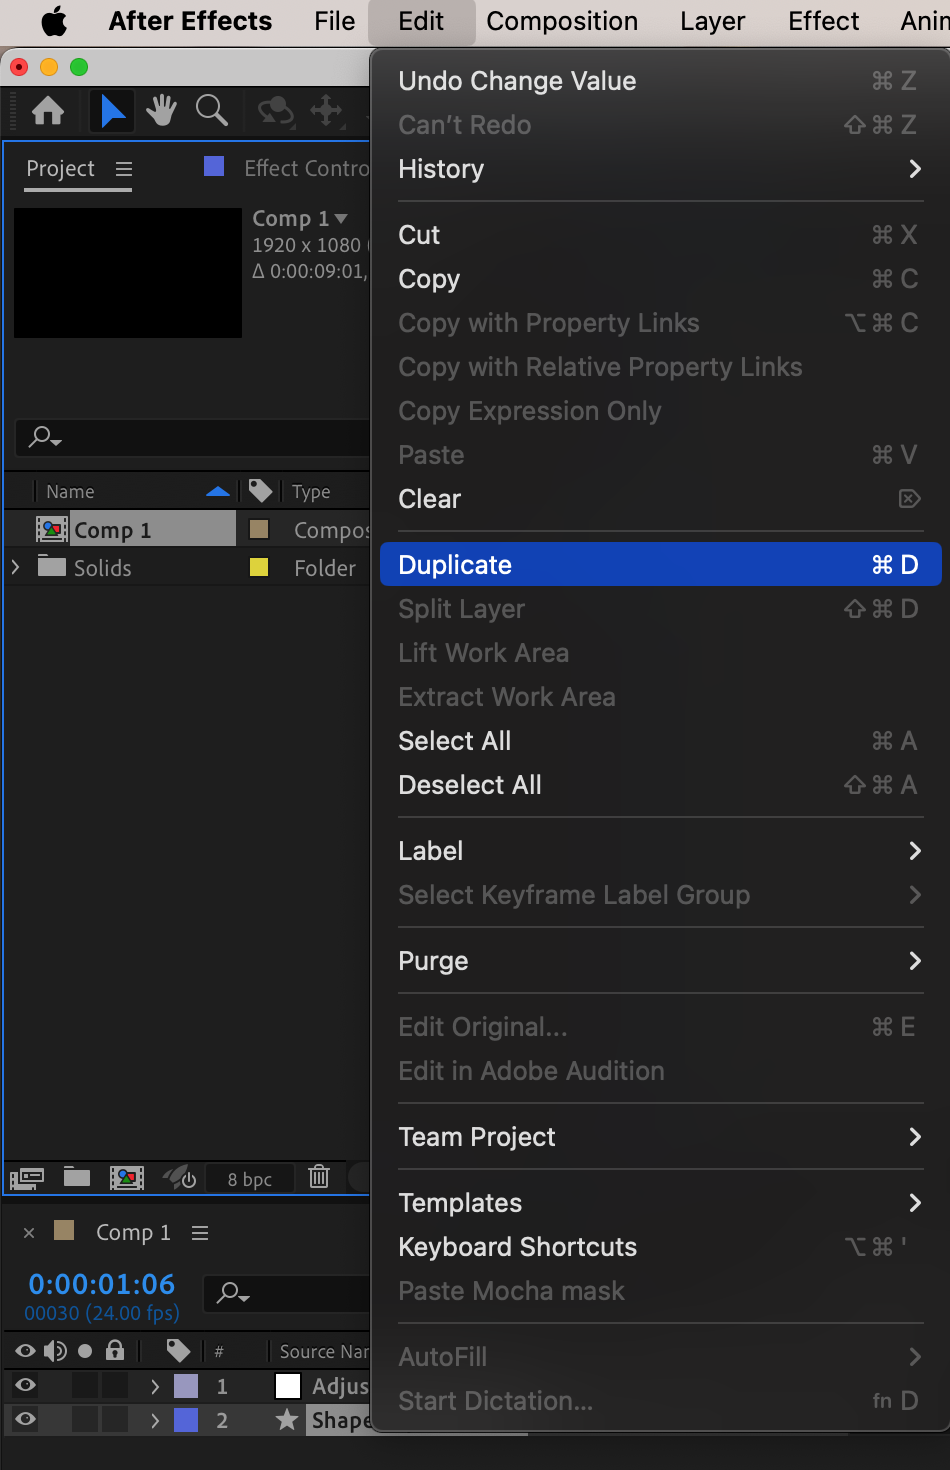Create a new folder in Project panel

(77, 1177)
